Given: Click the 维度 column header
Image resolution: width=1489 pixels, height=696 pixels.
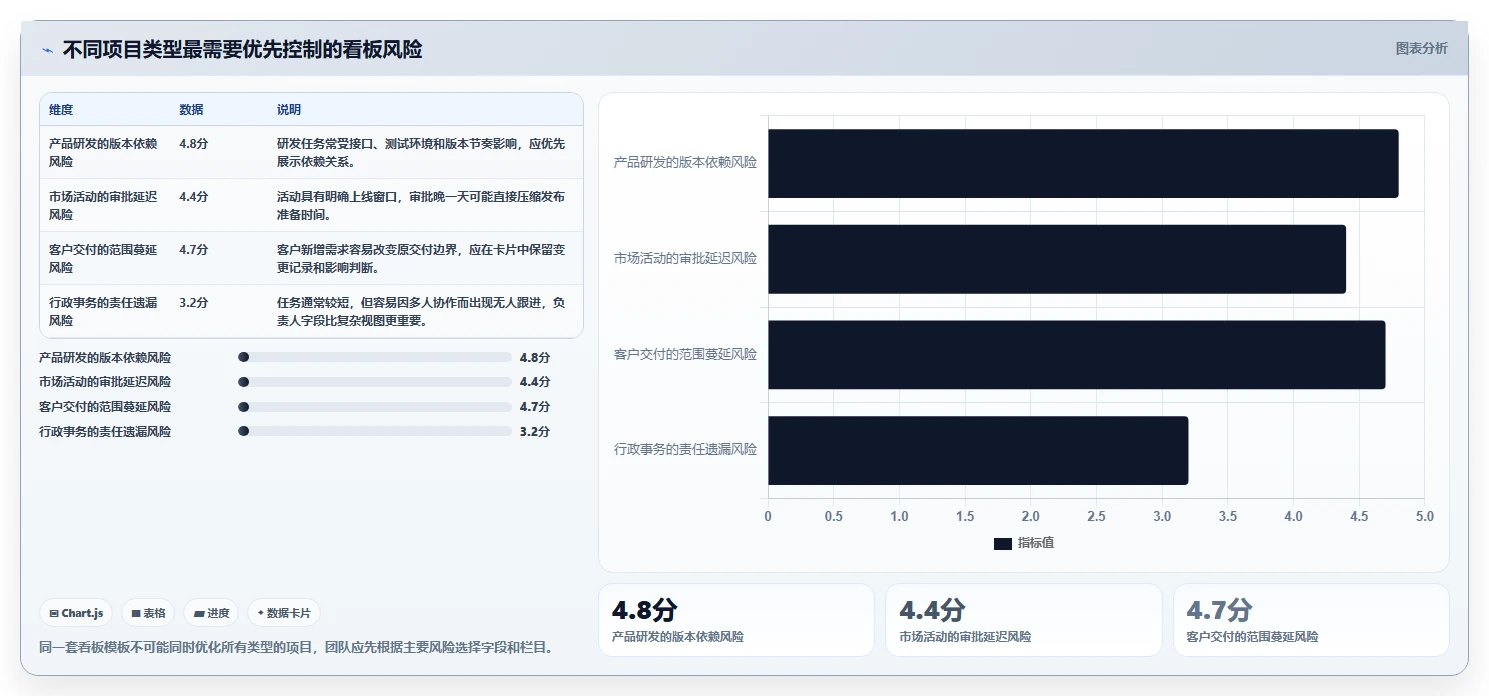Looking at the screenshot, I should (x=61, y=110).
